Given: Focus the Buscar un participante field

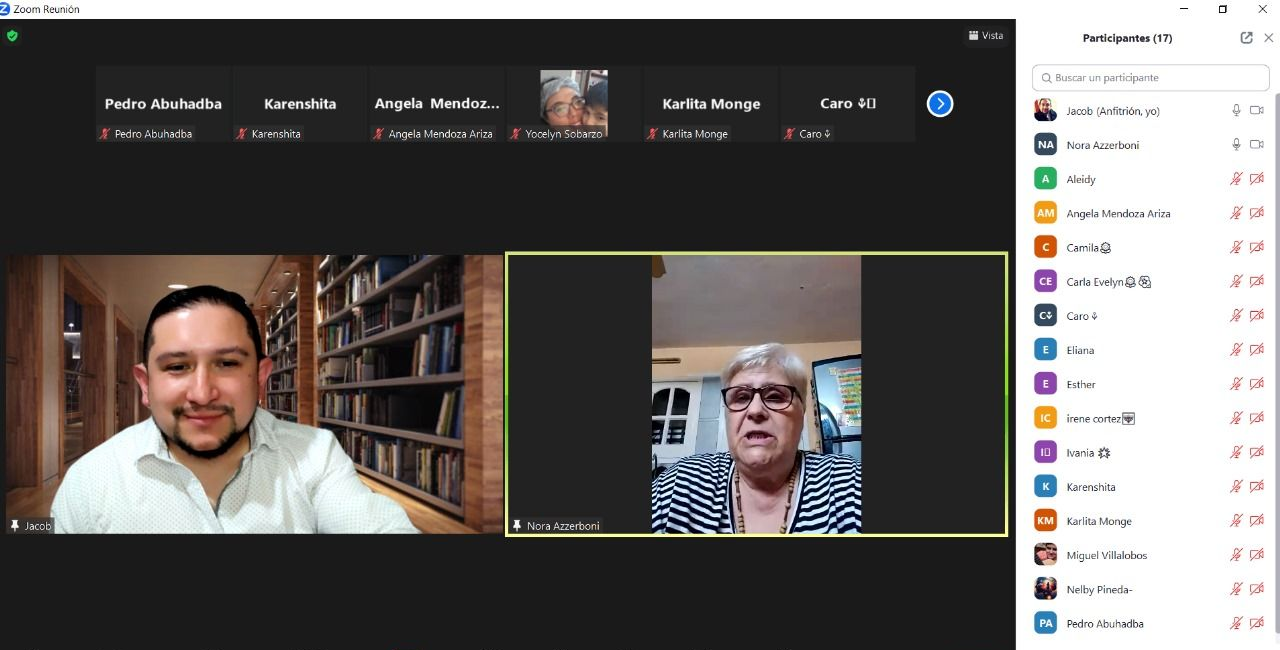Looking at the screenshot, I should [x=1151, y=77].
